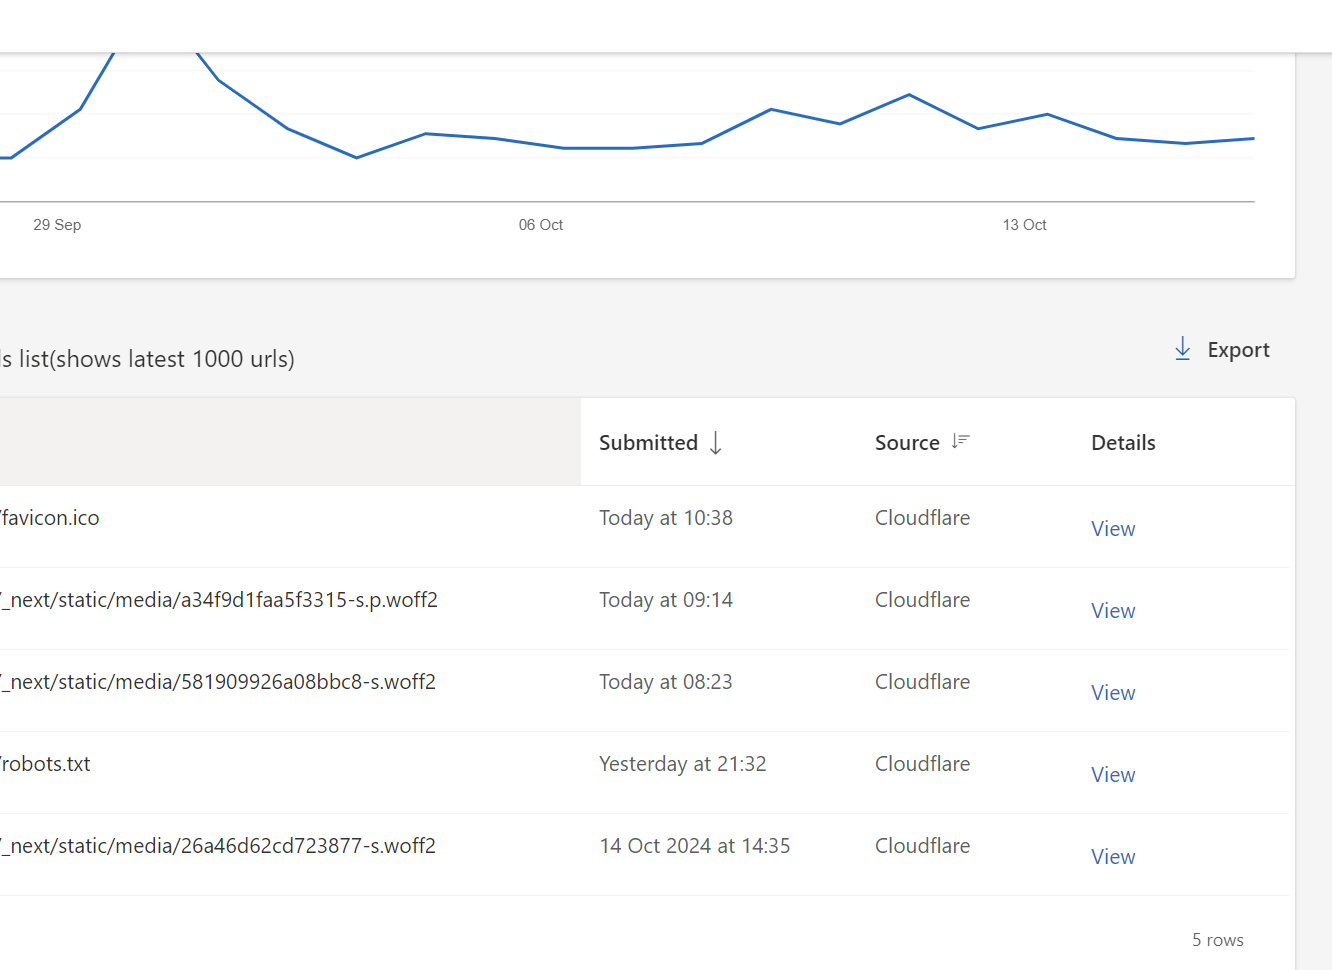Click the Source column sort icon
The height and width of the screenshot is (970, 1332).
pos(960,441)
